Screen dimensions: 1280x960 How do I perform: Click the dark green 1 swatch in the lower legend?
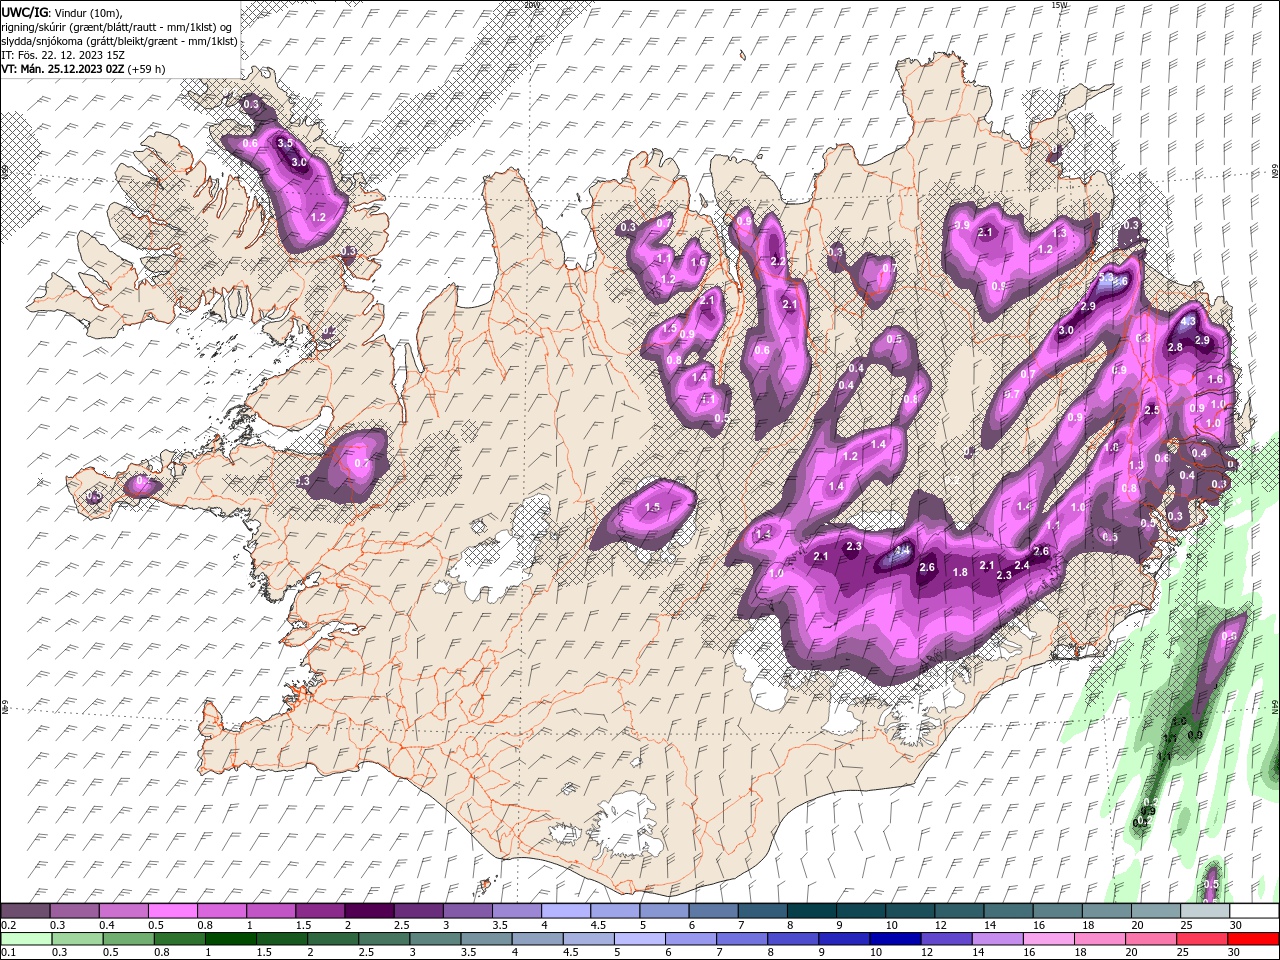pyautogui.click(x=231, y=939)
